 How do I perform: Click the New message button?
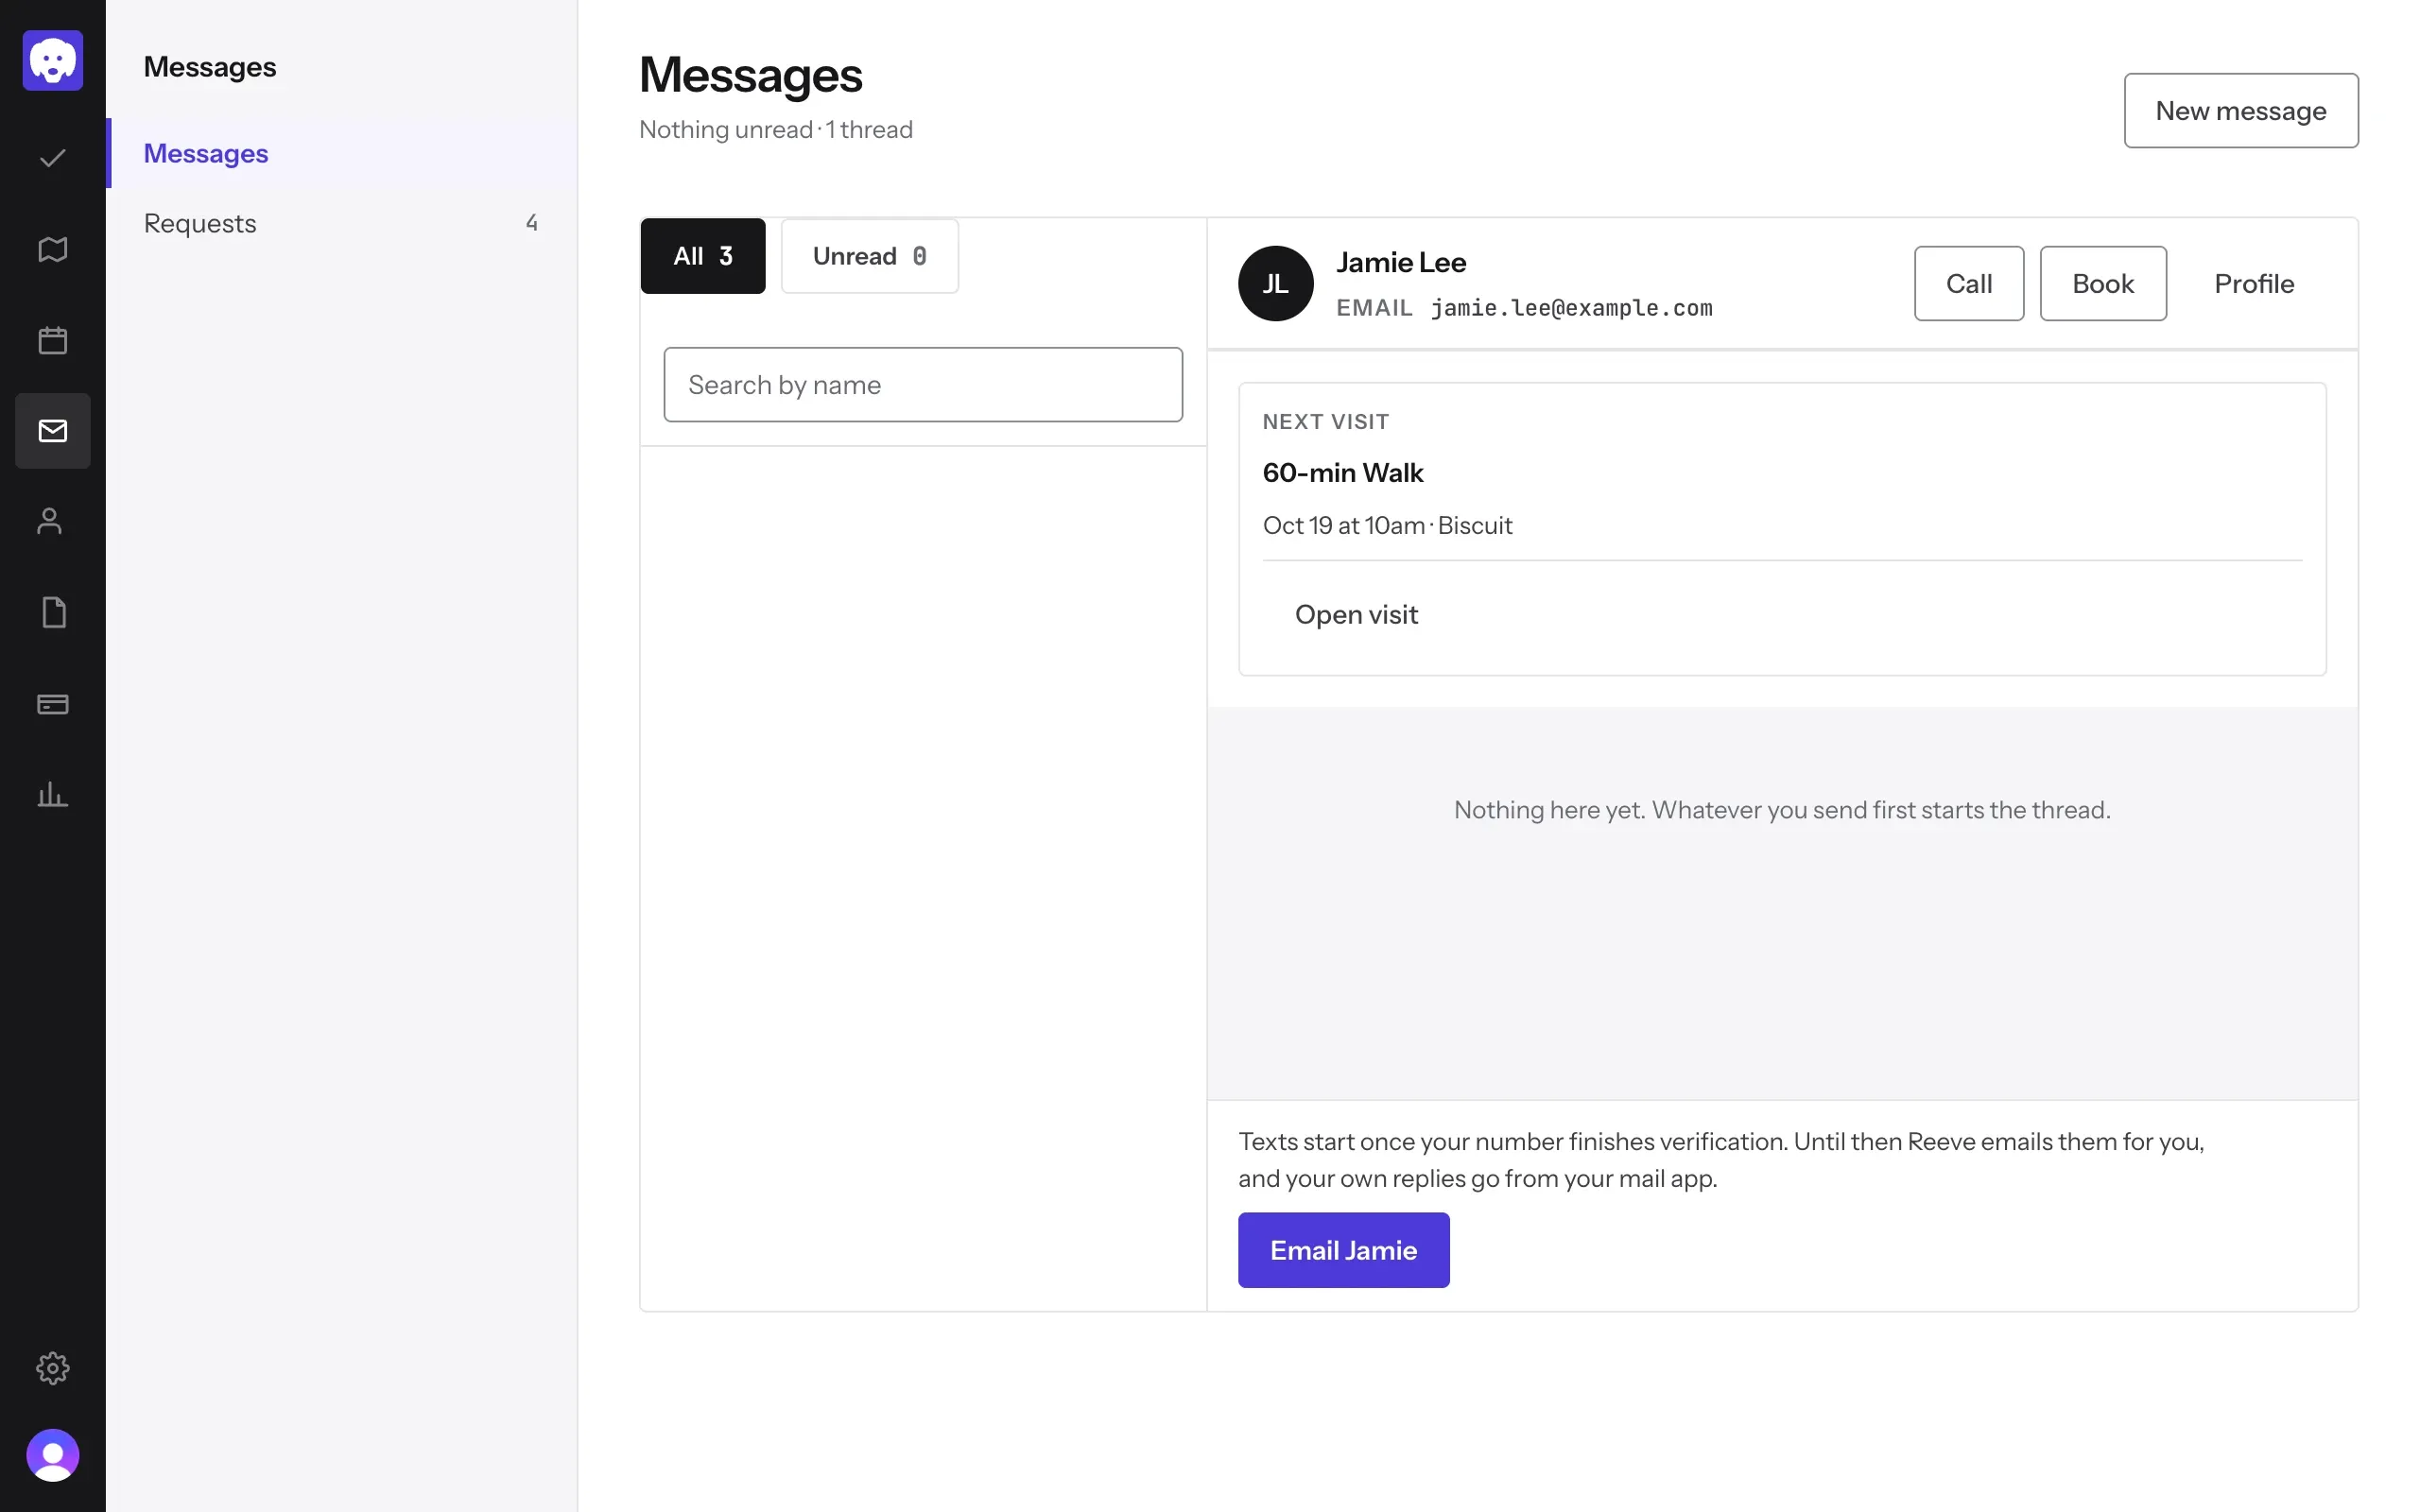[x=2241, y=111]
